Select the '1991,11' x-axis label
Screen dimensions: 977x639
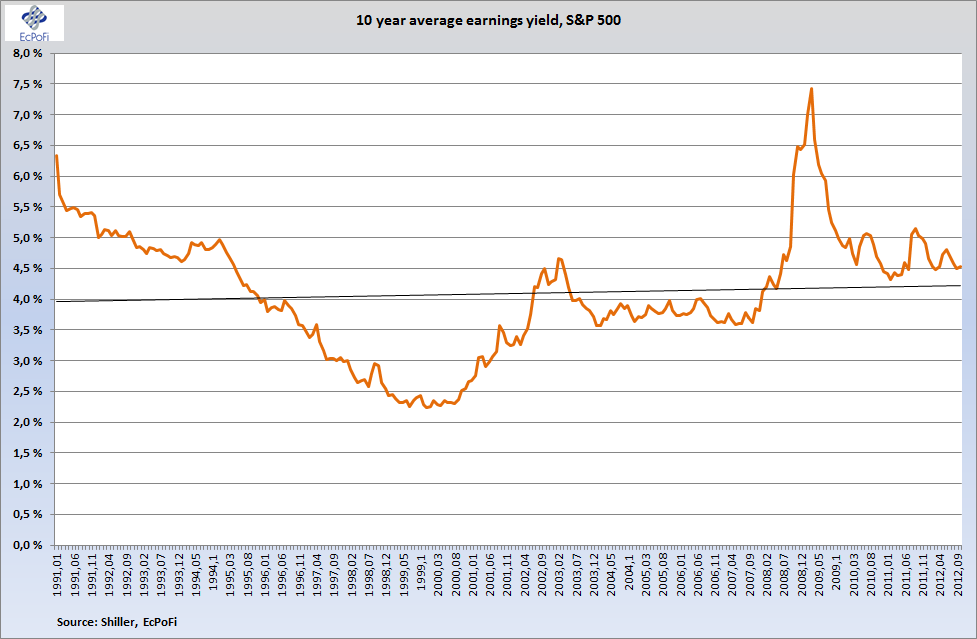click(x=92, y=573)
